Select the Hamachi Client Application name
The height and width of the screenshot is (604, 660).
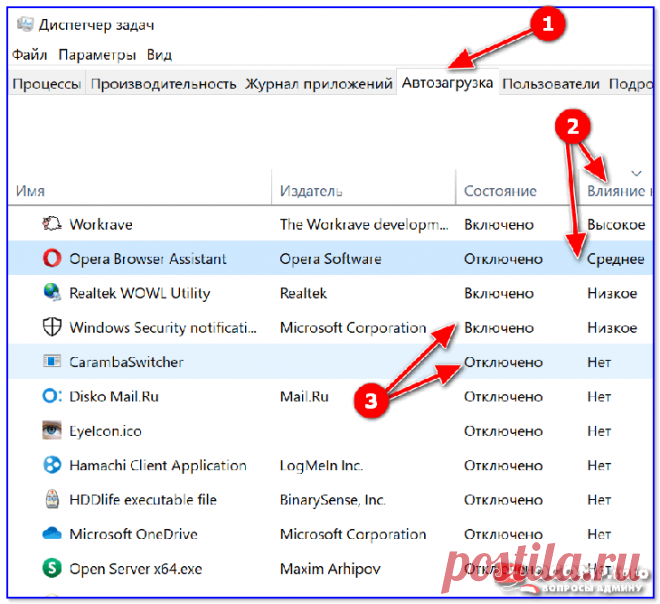(158, 465)
